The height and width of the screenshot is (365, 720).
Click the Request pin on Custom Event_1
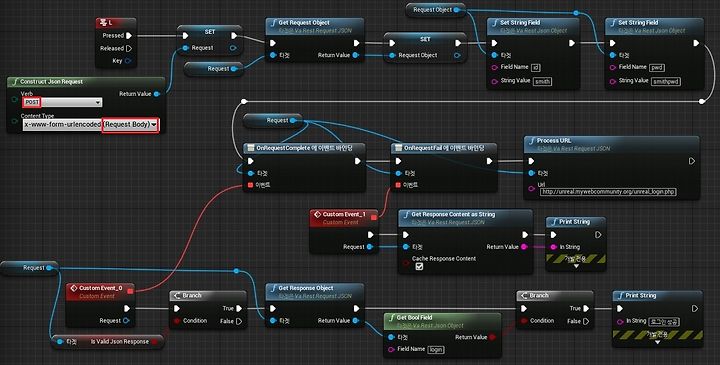point(370,247)
